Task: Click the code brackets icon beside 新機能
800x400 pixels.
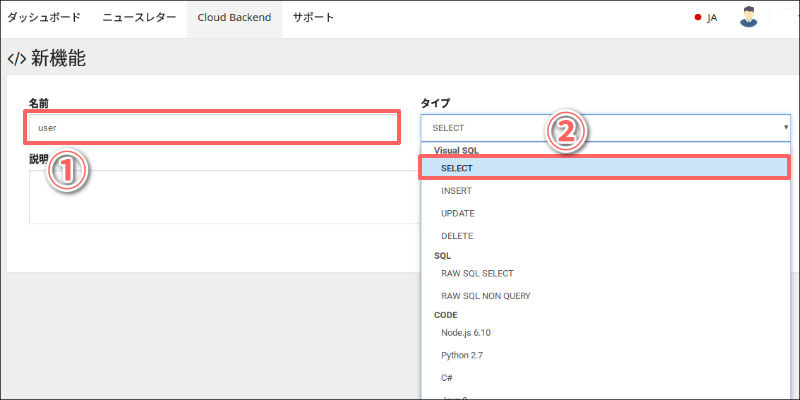Action: coord(16,59)
